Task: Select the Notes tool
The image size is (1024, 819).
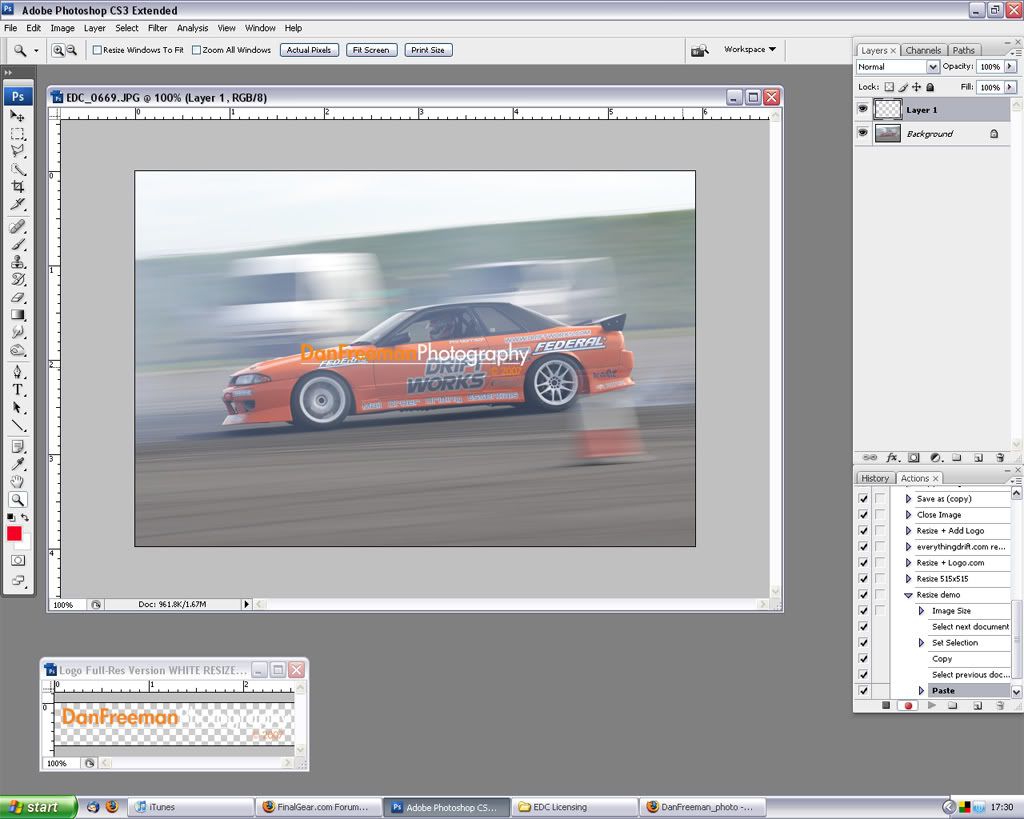Action: click(x=18, y=447)
